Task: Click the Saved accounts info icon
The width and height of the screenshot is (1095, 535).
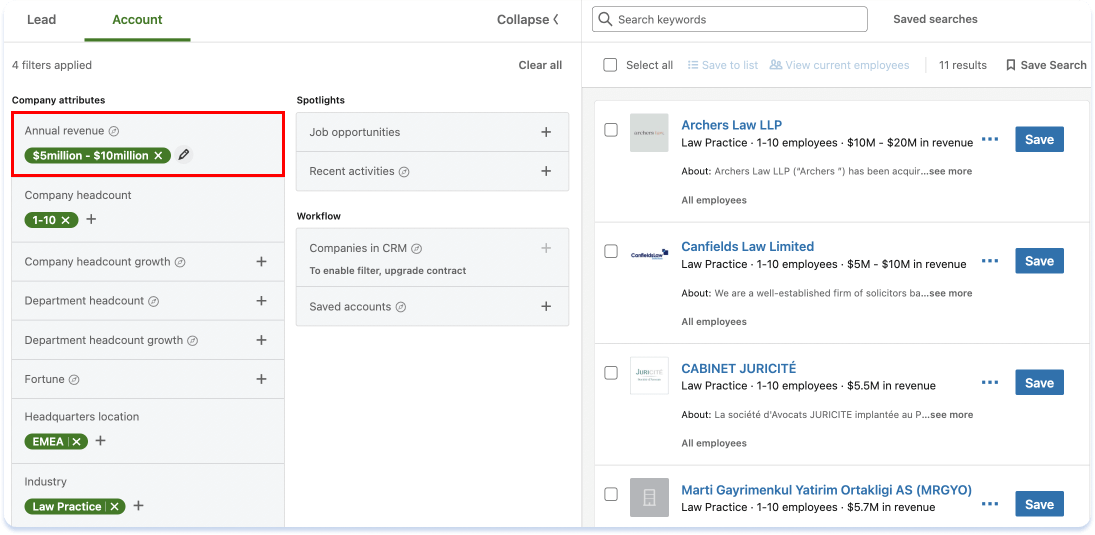Action: 401,307
